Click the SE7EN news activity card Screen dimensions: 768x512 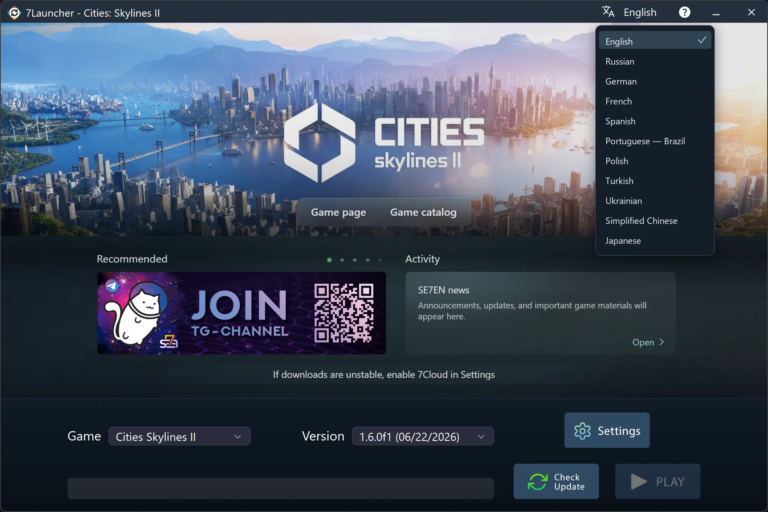[x=540, y=313]
